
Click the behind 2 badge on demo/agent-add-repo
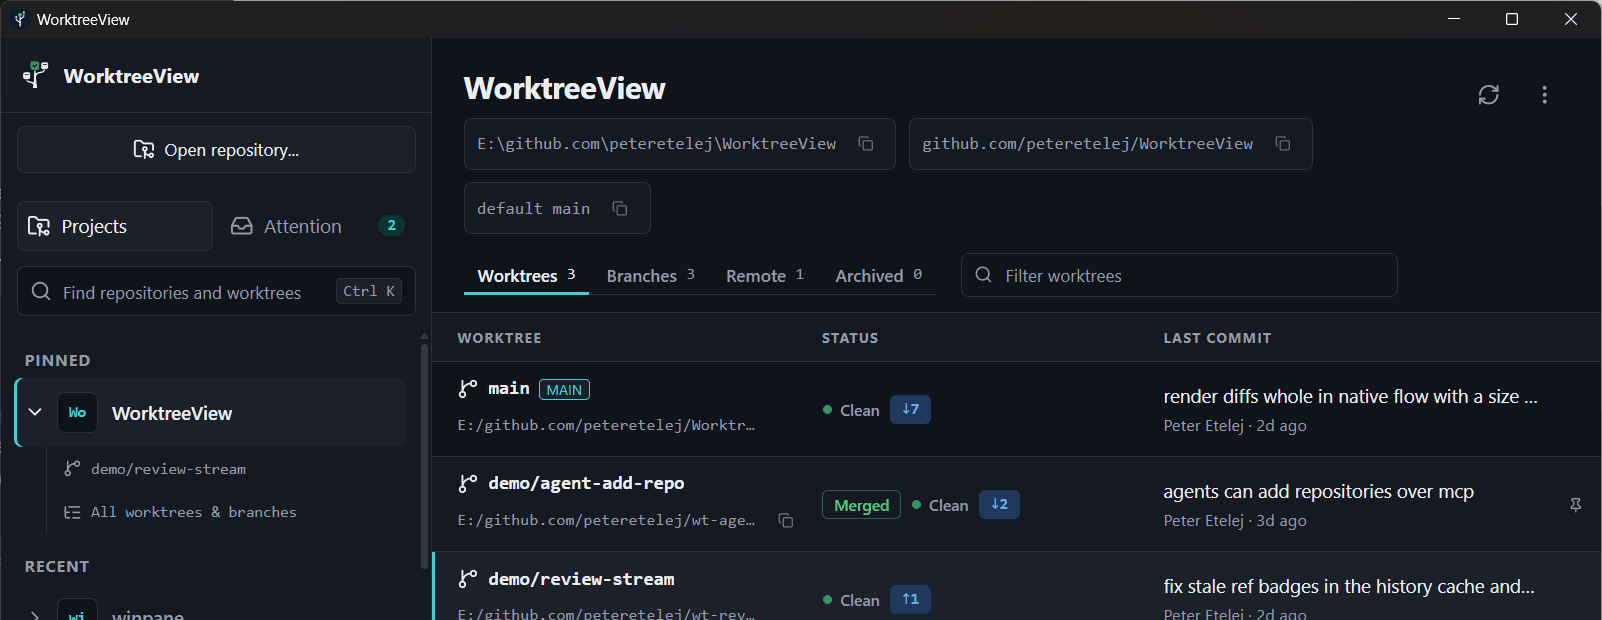click(x=999, y=504)
